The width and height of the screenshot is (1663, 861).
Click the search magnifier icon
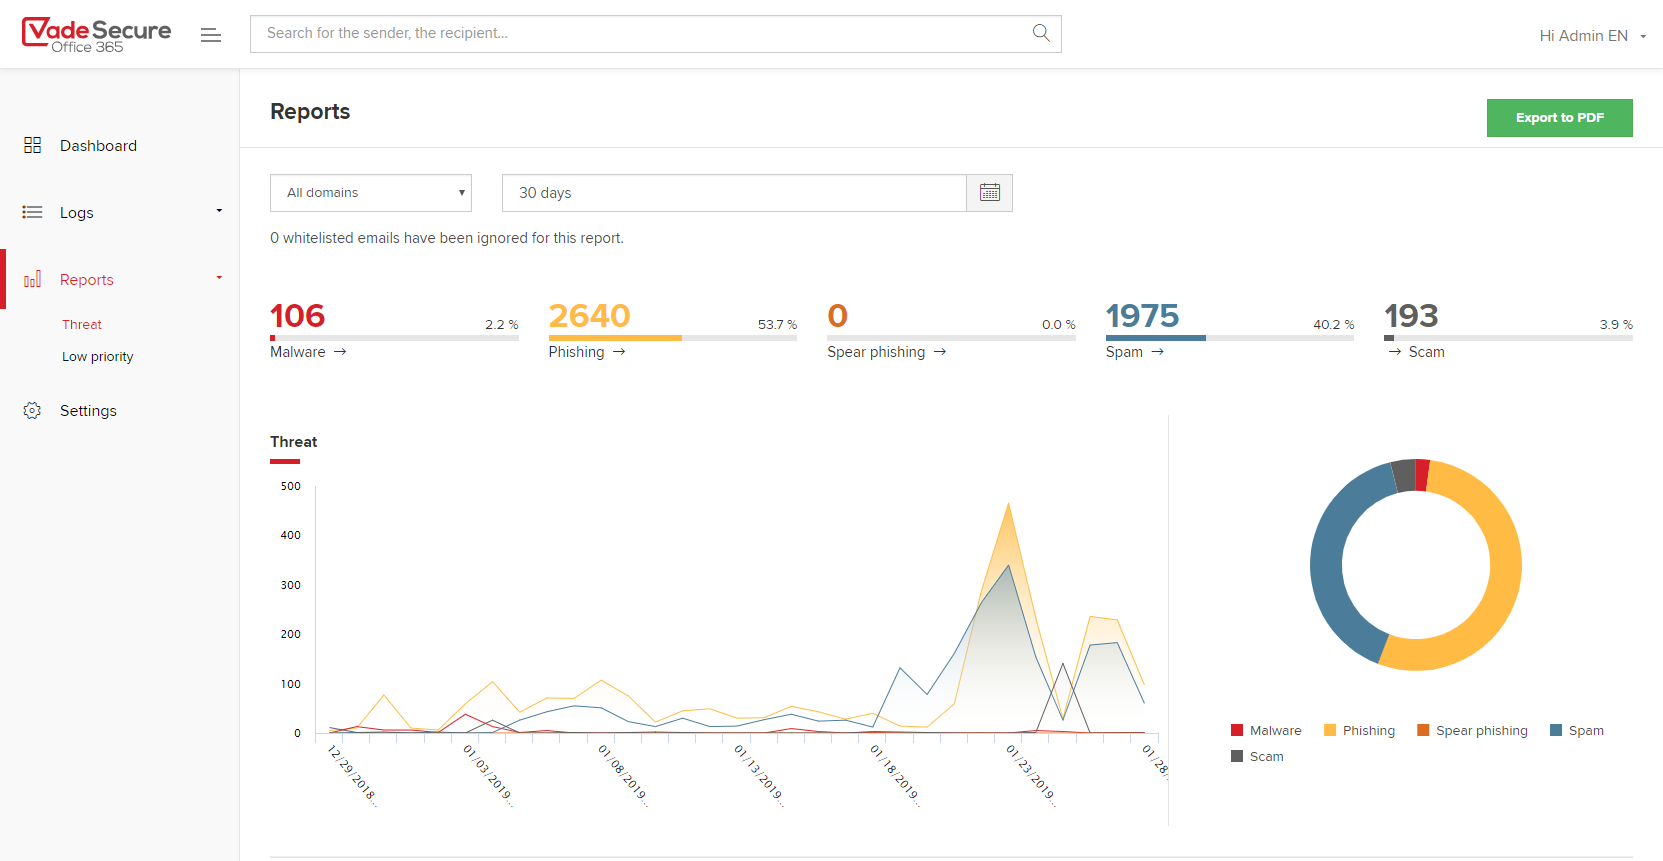coord(1041,33)
